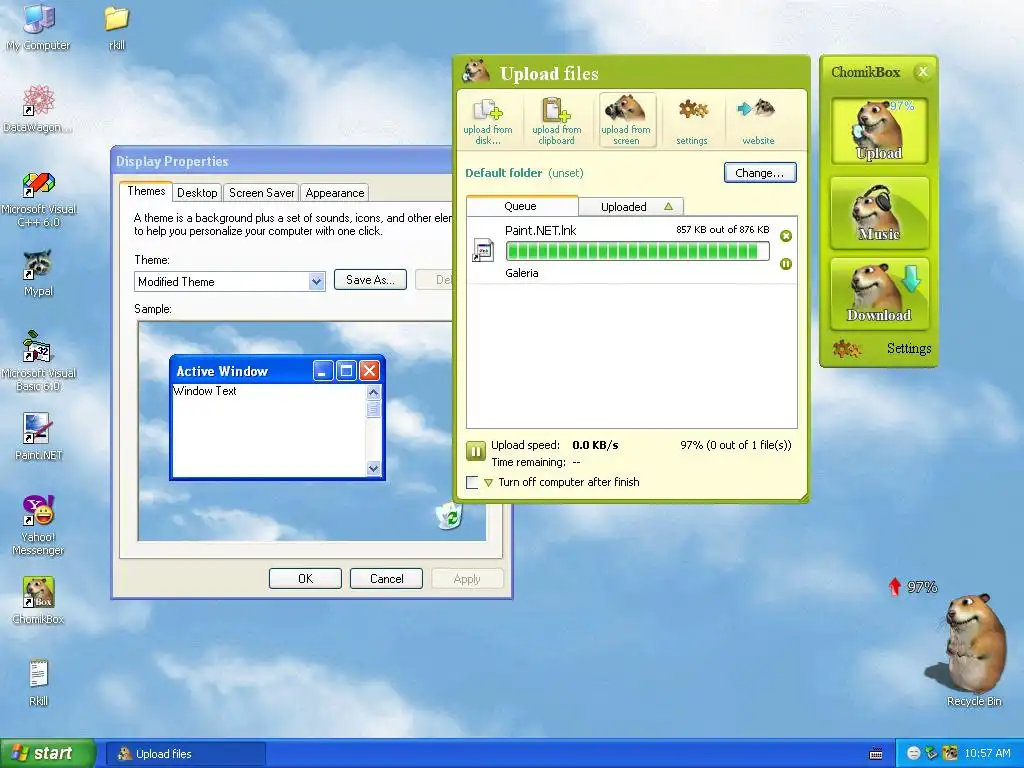Click Apply in Display Properties
Screen dimensions: 1024x768
467,579
